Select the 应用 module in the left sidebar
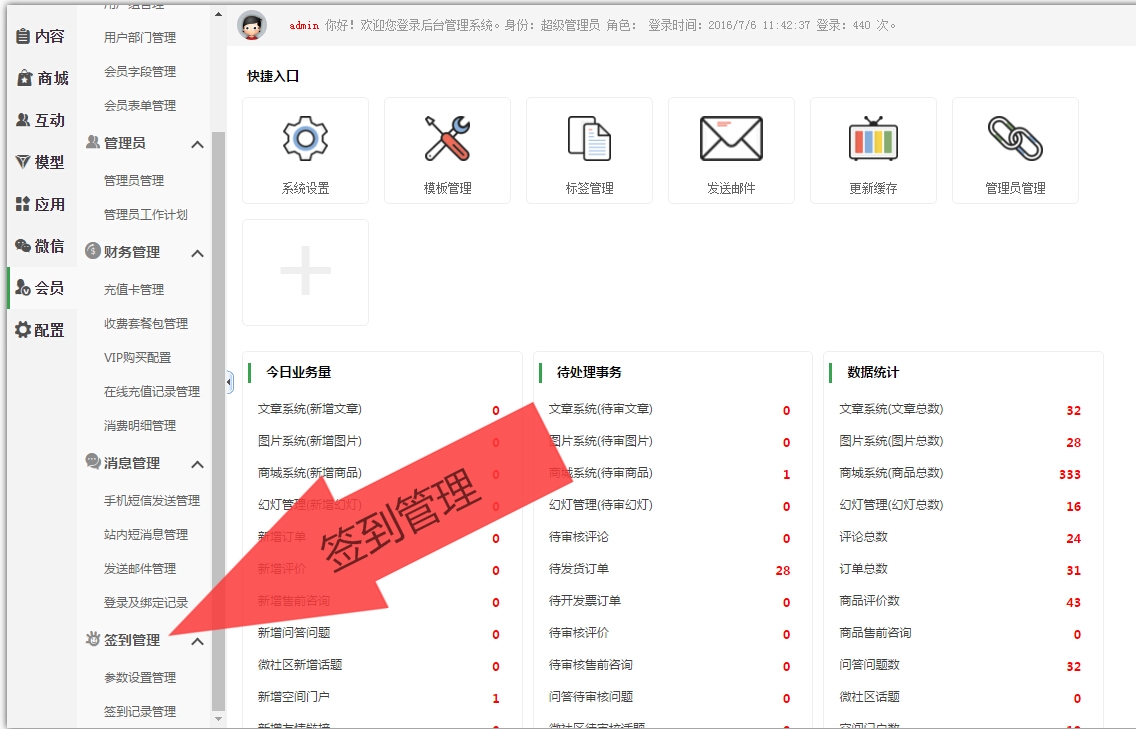The width and height of the screenshot is (1136, 729). pos(41,204)
